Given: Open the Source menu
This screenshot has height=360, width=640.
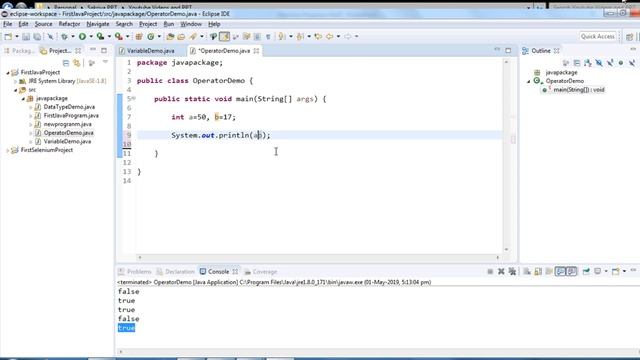Looking at the screenshot, I should pyautogui.click(x=43, y=24).
